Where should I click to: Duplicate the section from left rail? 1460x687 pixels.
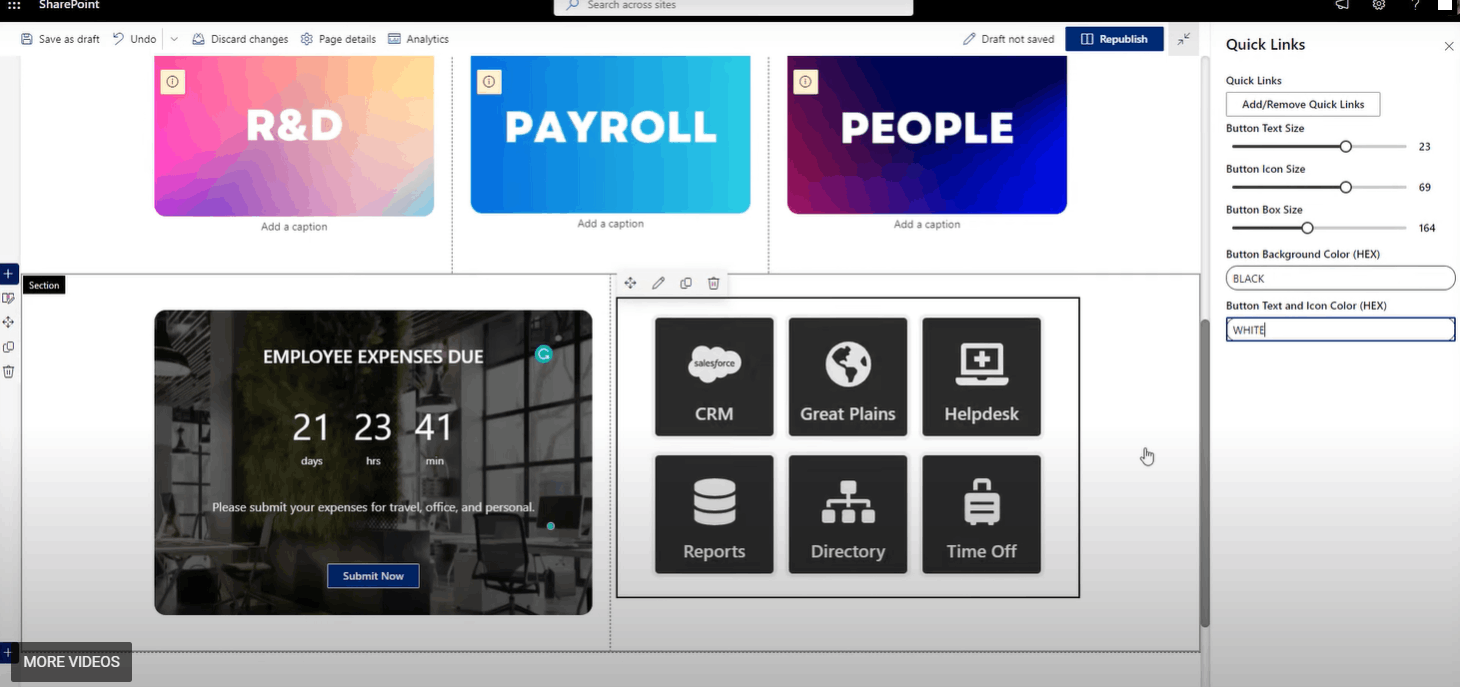(x=8, y=347)
